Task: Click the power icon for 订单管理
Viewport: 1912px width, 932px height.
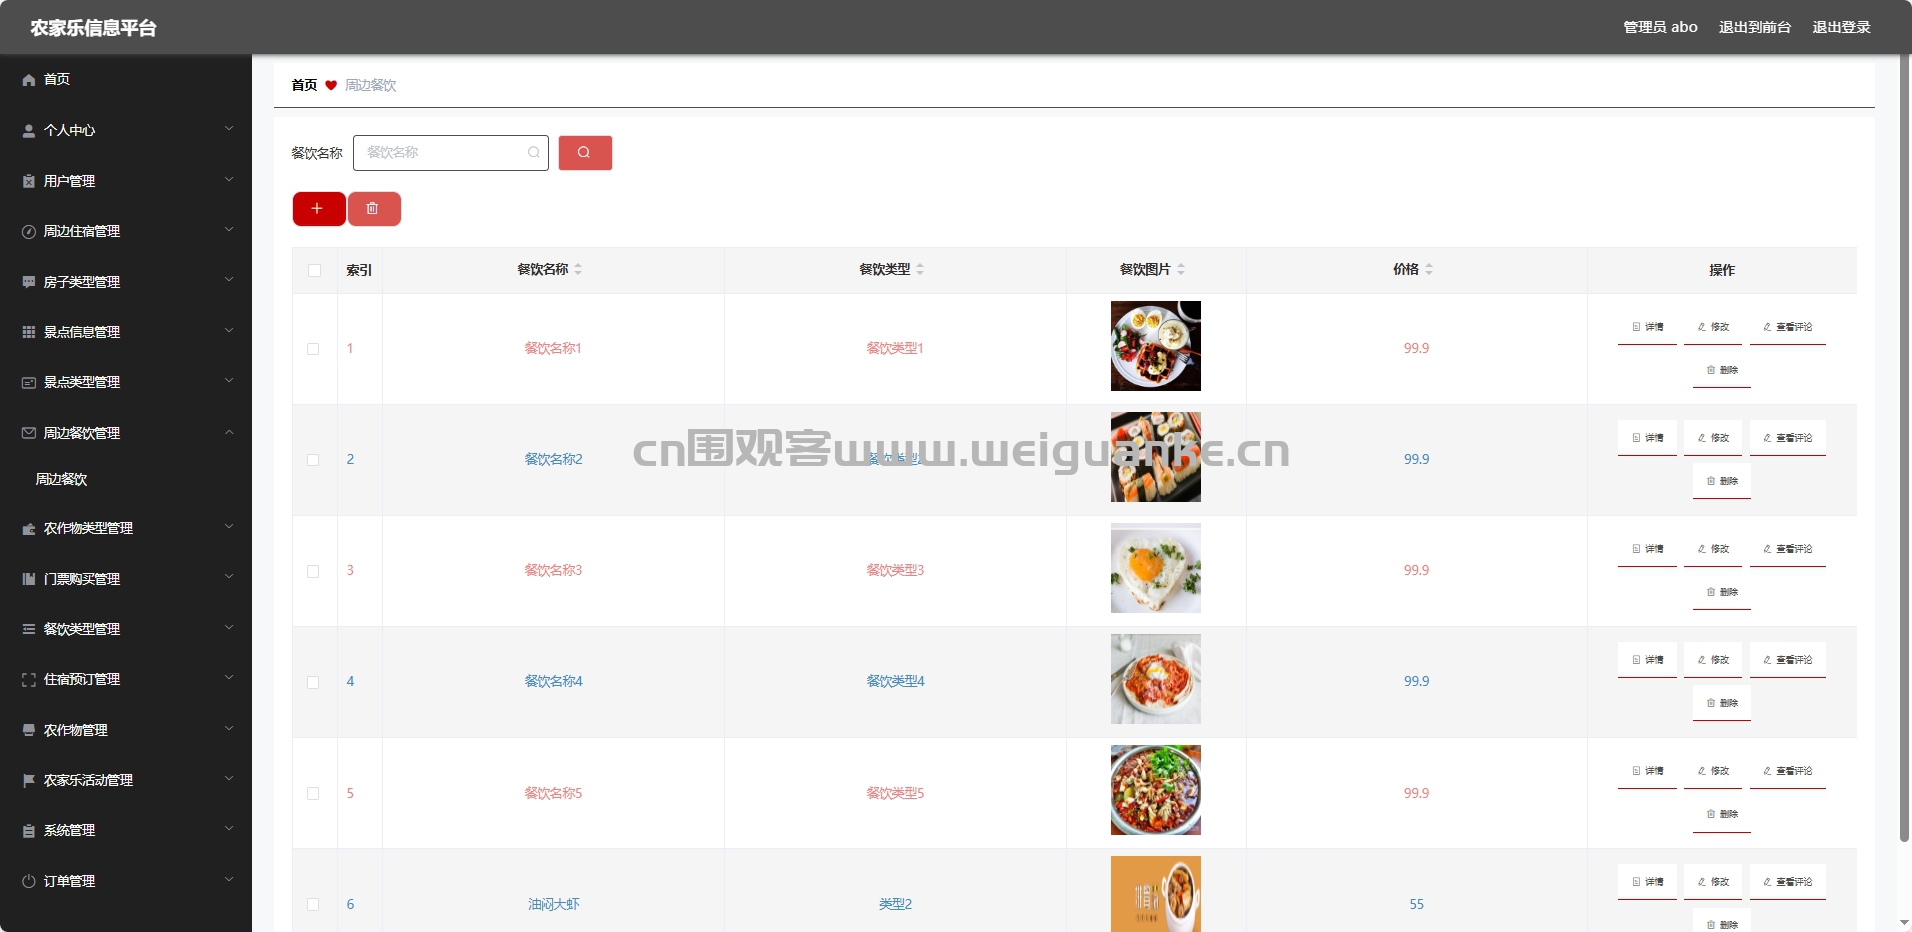Action: (29, 881)
